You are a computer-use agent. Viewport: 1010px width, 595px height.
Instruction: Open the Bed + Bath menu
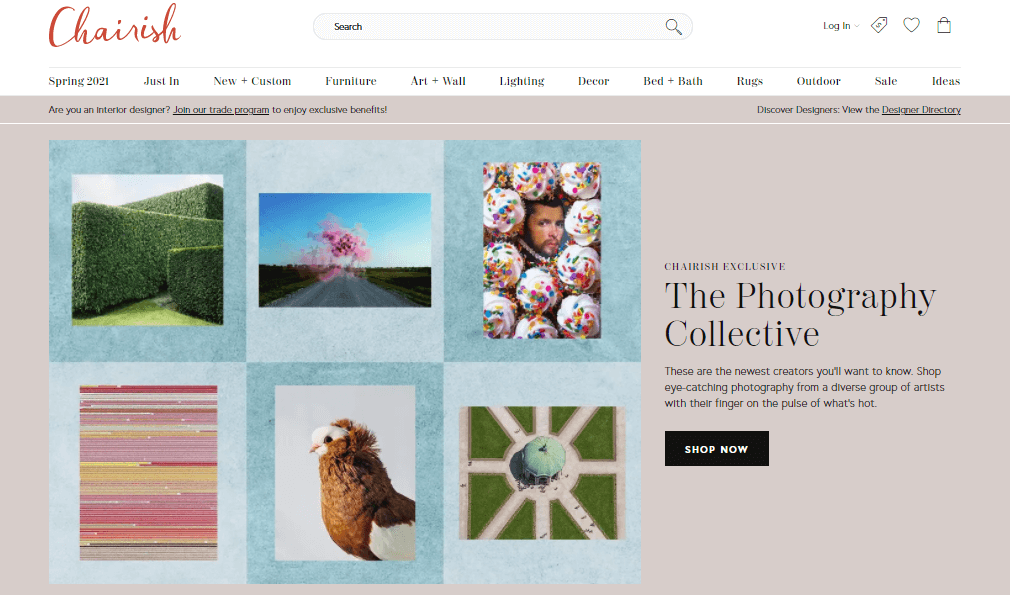point(672,81)
